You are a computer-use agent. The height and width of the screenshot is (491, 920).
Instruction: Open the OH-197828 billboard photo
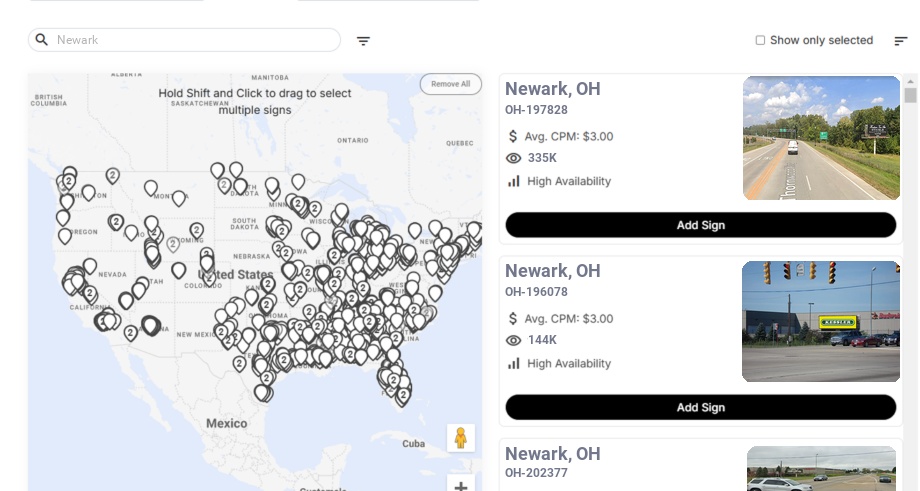(x=821, y=138)
